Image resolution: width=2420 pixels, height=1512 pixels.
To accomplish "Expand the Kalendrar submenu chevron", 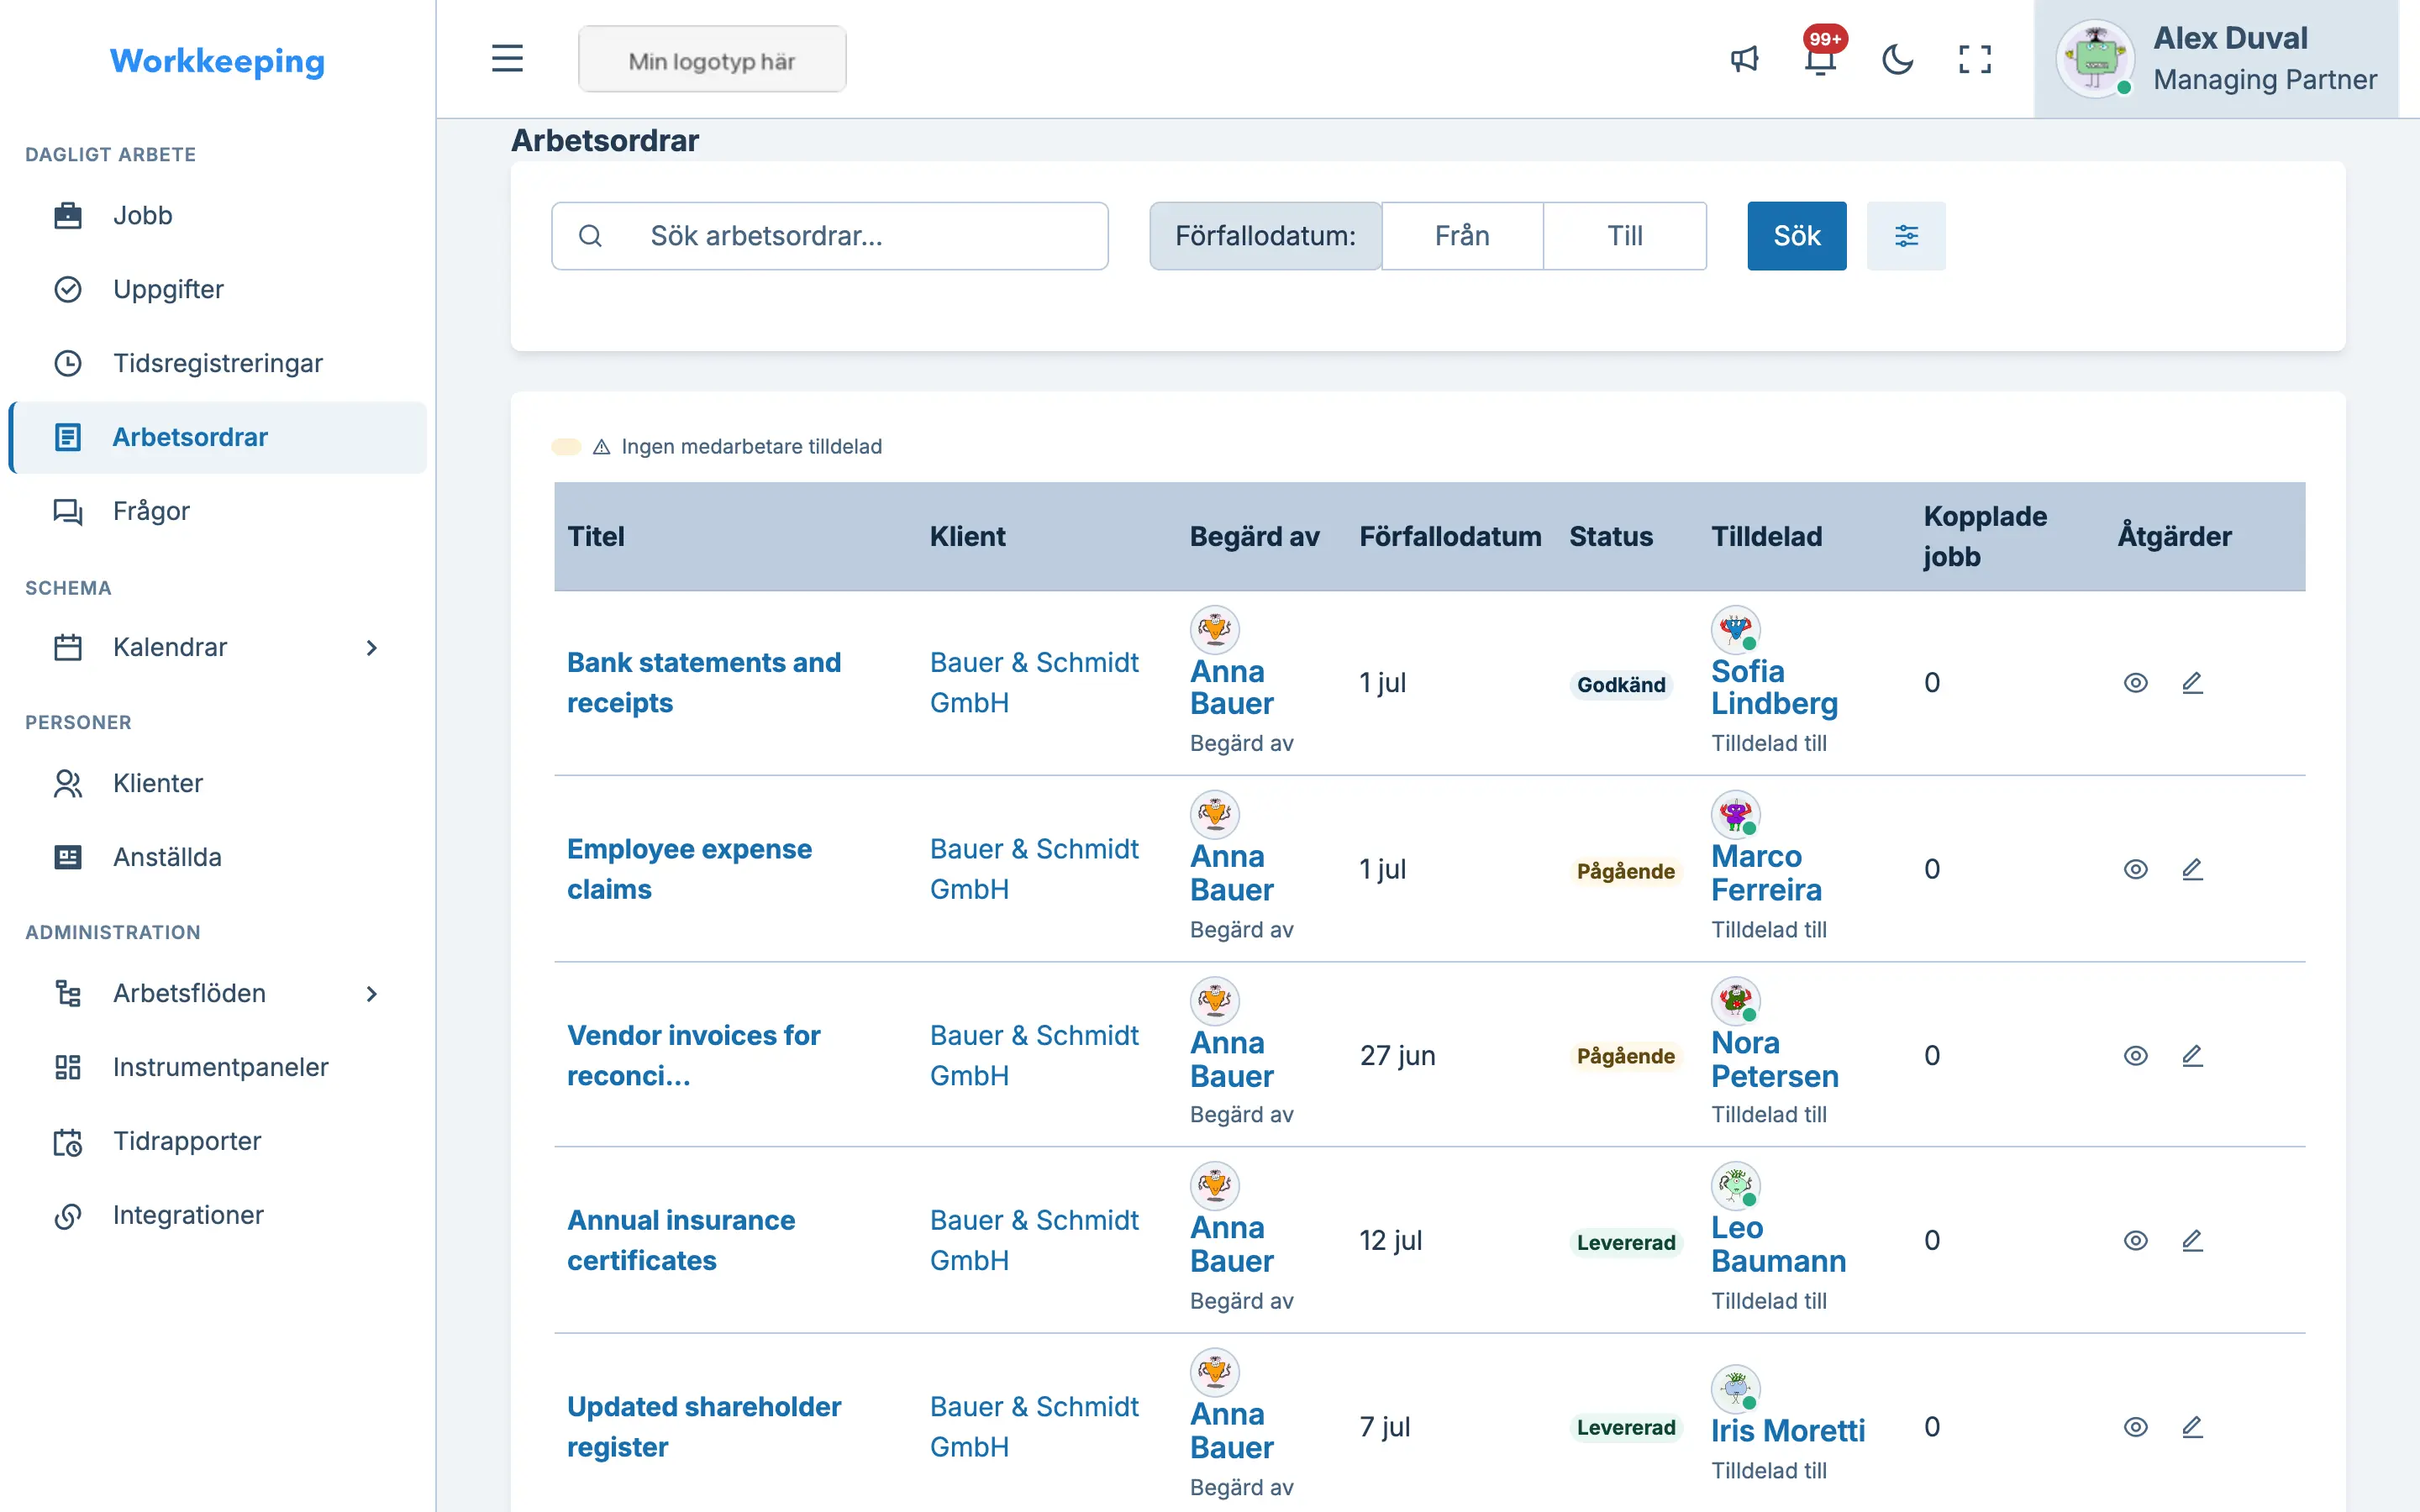I will pyautogui.click(x=372, y=648).
